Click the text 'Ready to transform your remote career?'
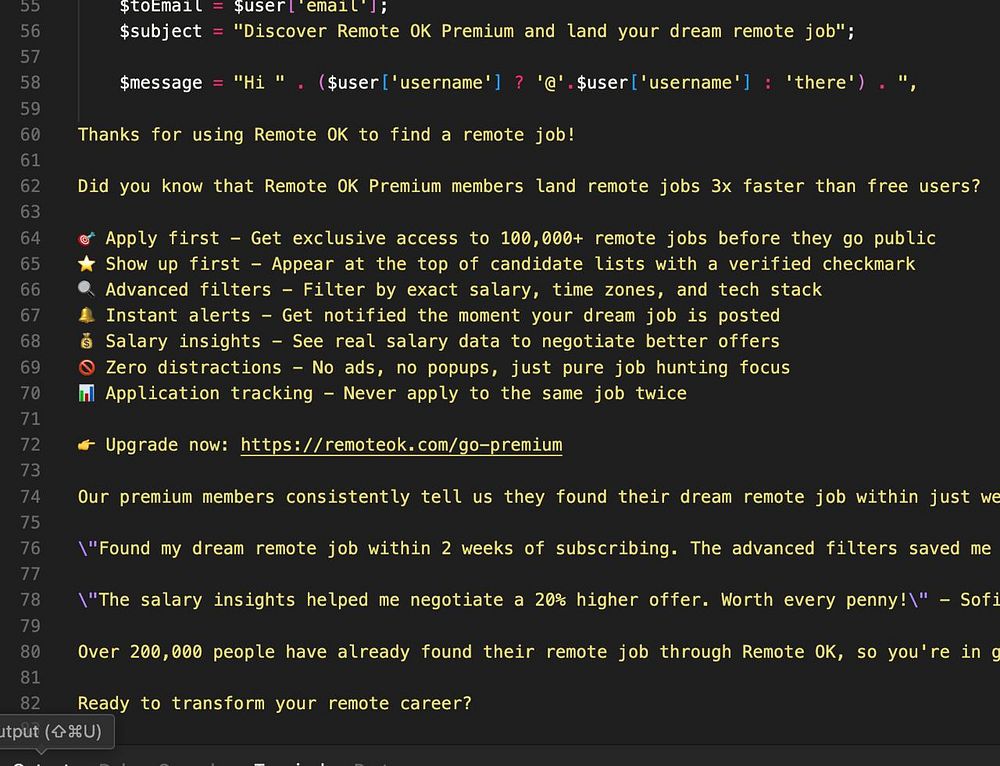 tap(274, 703)
